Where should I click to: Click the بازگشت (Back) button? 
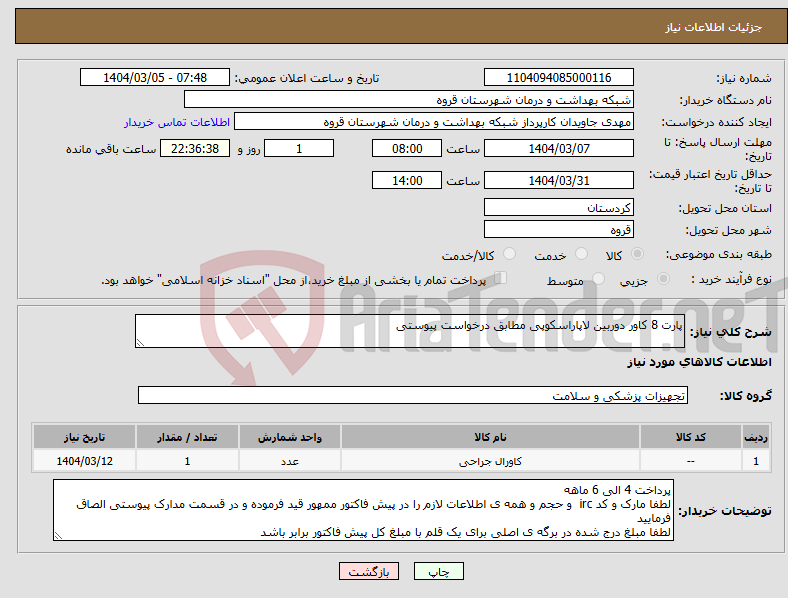369,571
